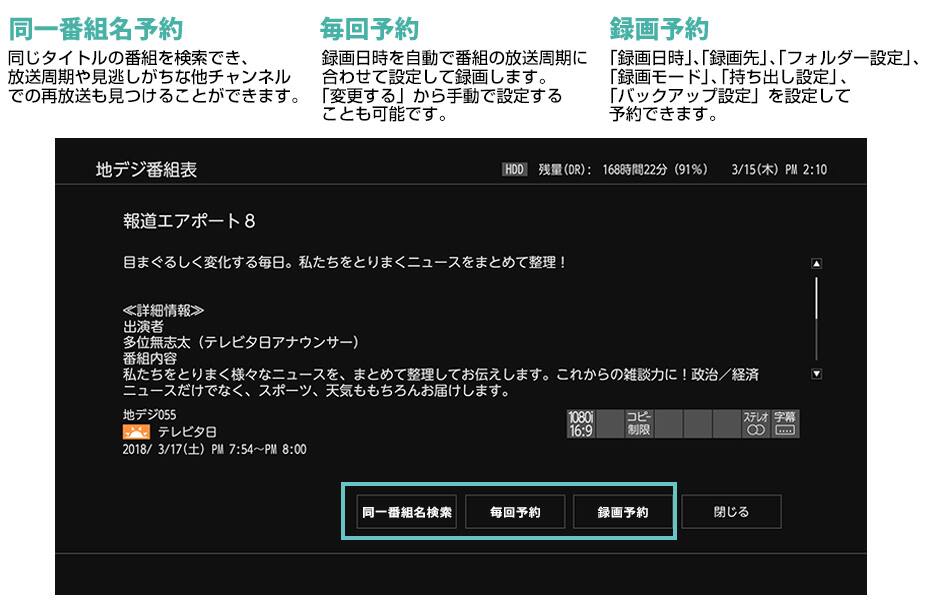Click the scroll down arrow in description
The height and width of the screenshot is (607, 925).
[816, 373]
